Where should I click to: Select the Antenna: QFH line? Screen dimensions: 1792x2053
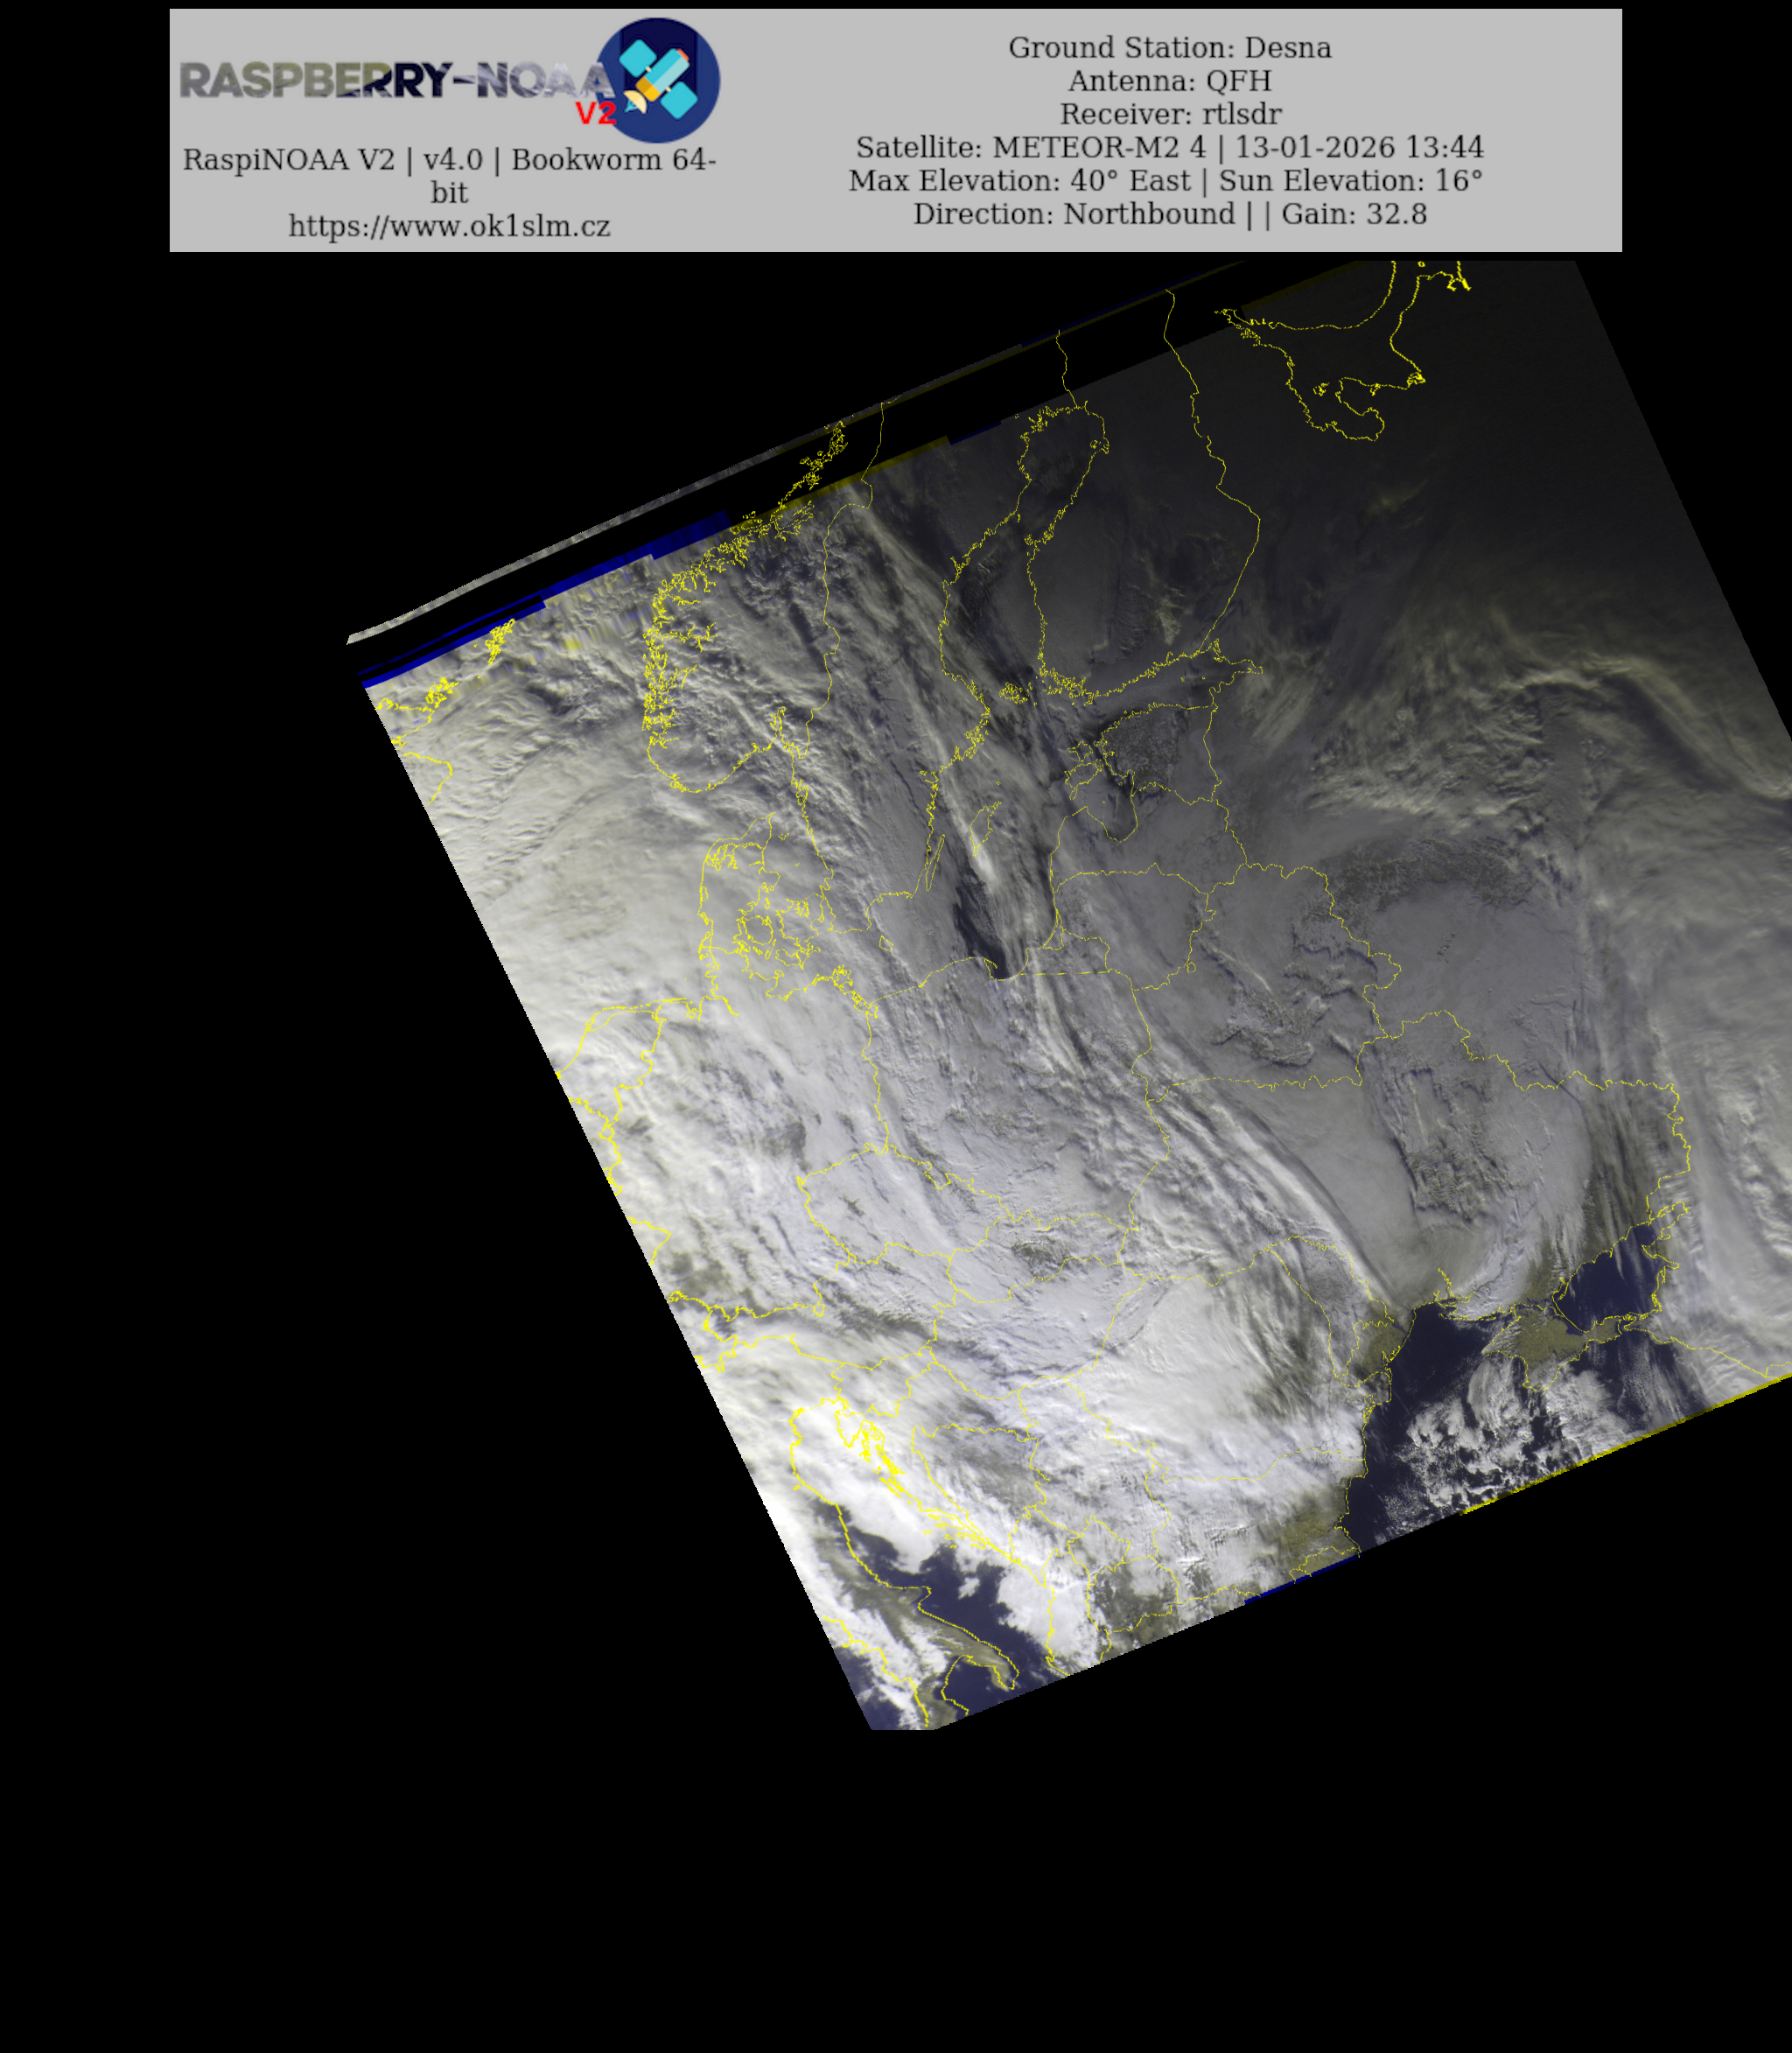pos(1169,81)
